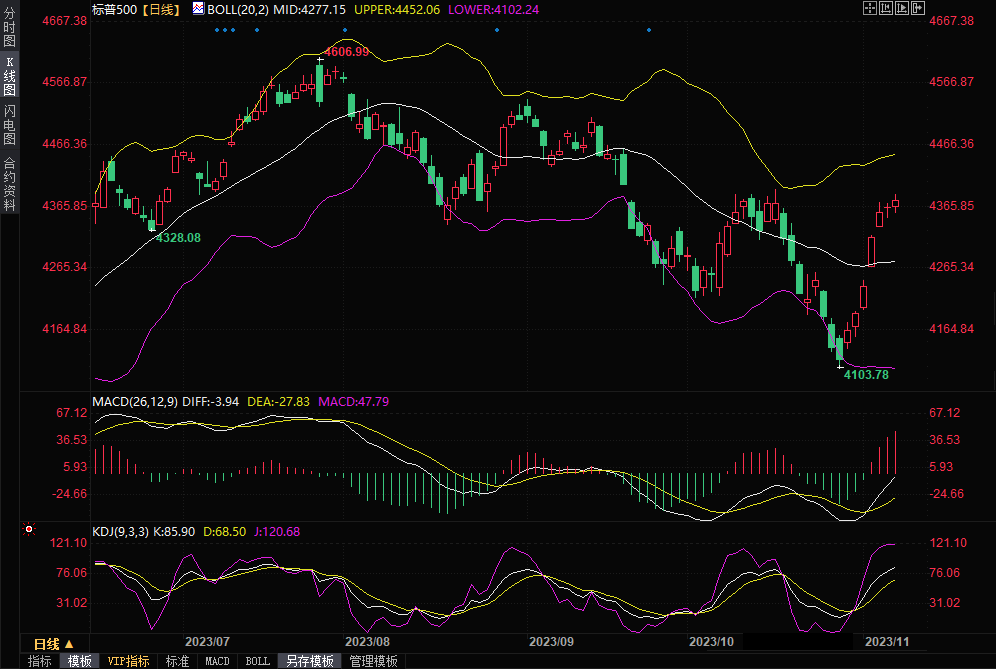
Task: Click the chart playback icon at top right
Action: [901, 8]
